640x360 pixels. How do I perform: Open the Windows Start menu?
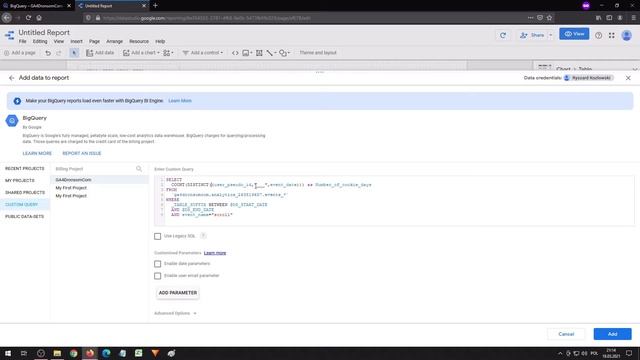8,353
